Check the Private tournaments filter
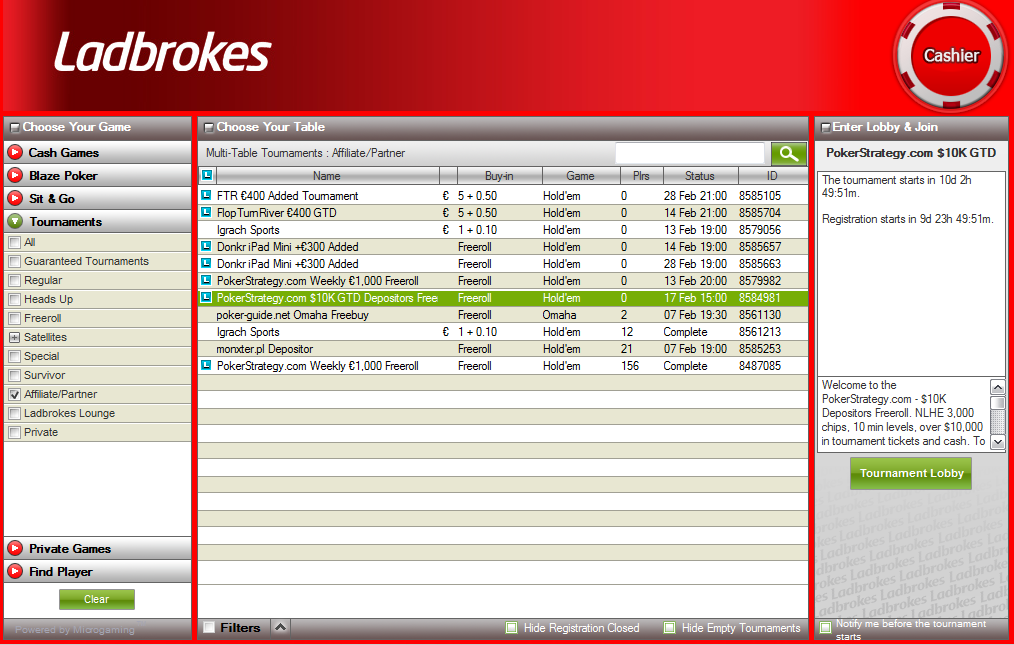 14,432
